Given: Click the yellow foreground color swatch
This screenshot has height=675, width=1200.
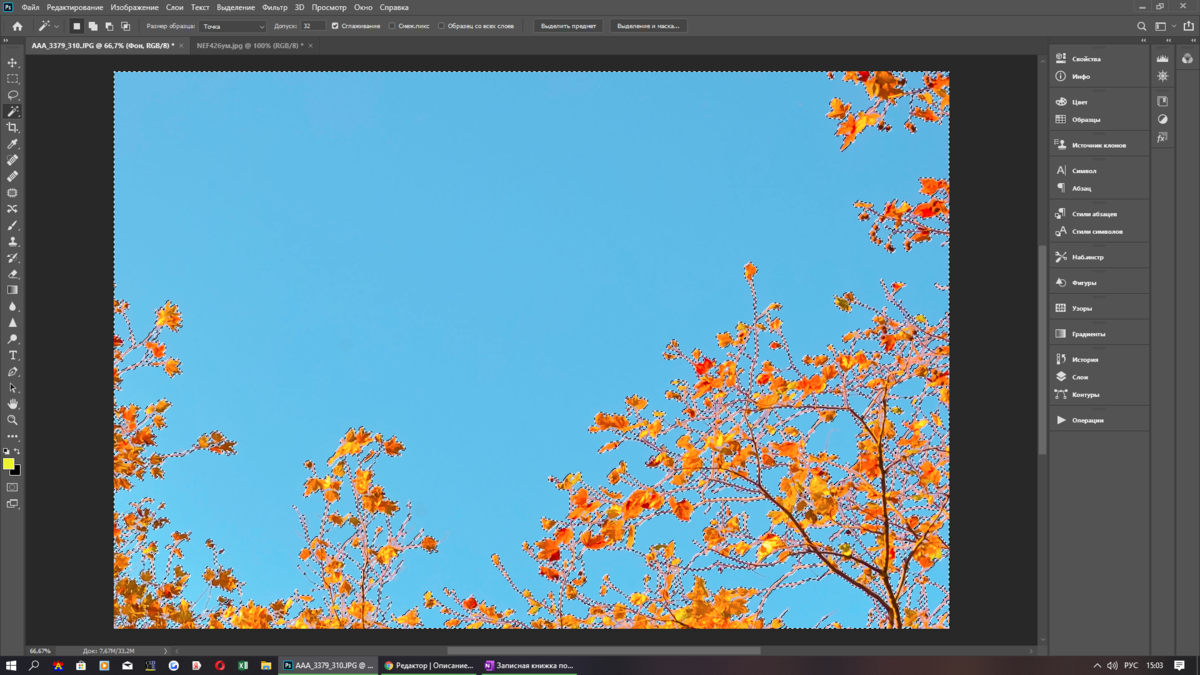Looking at the screenshot, I should 8,464.
